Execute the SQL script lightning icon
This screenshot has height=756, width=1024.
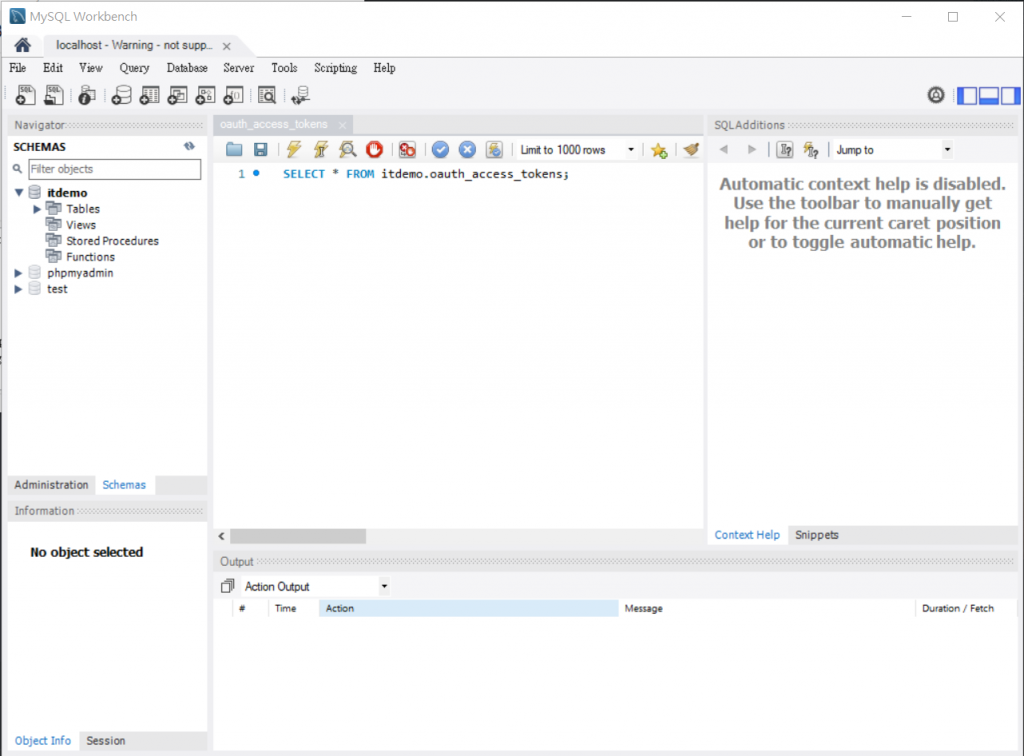pos(294,150)
